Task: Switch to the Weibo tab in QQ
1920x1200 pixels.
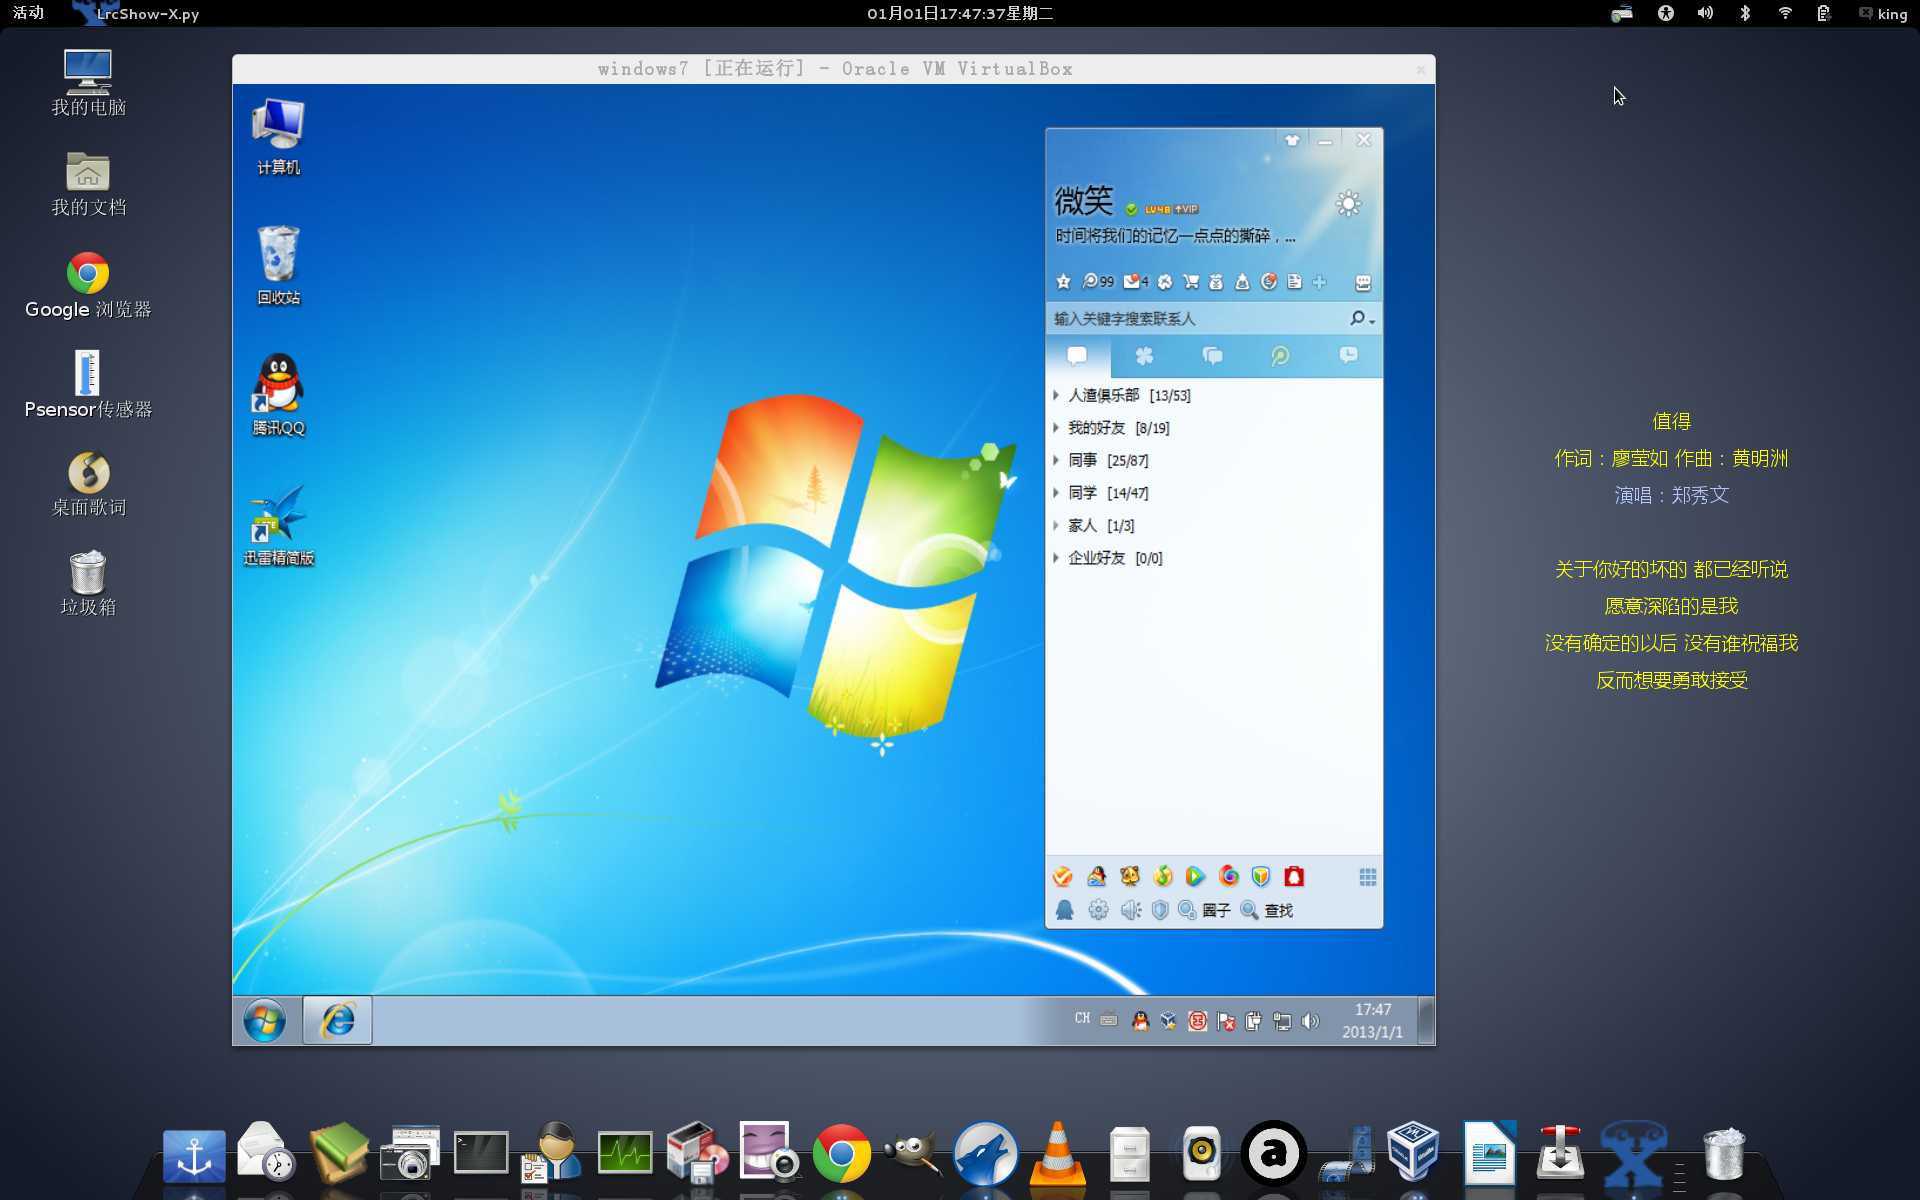Action: (1280, 356)
